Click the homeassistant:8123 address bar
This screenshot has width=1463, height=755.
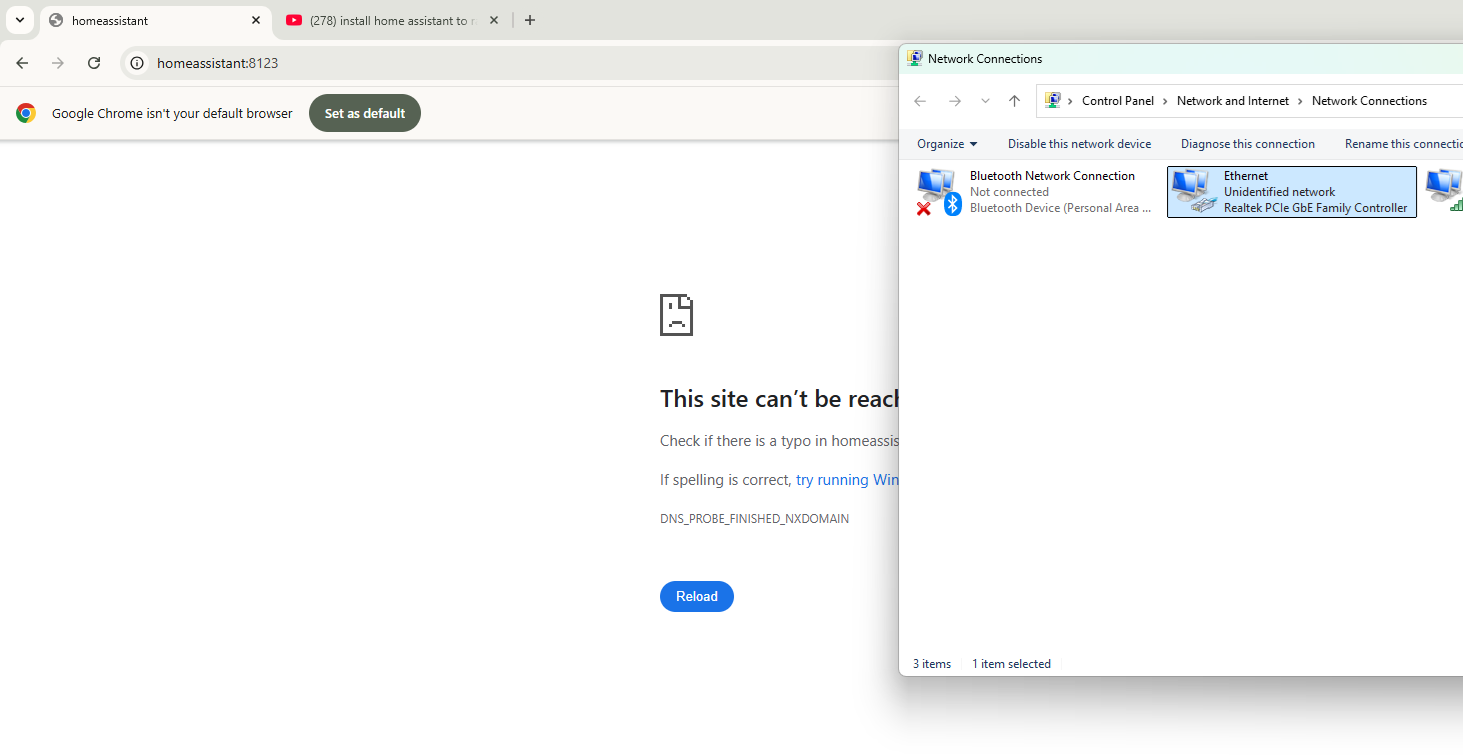(500, 63)
